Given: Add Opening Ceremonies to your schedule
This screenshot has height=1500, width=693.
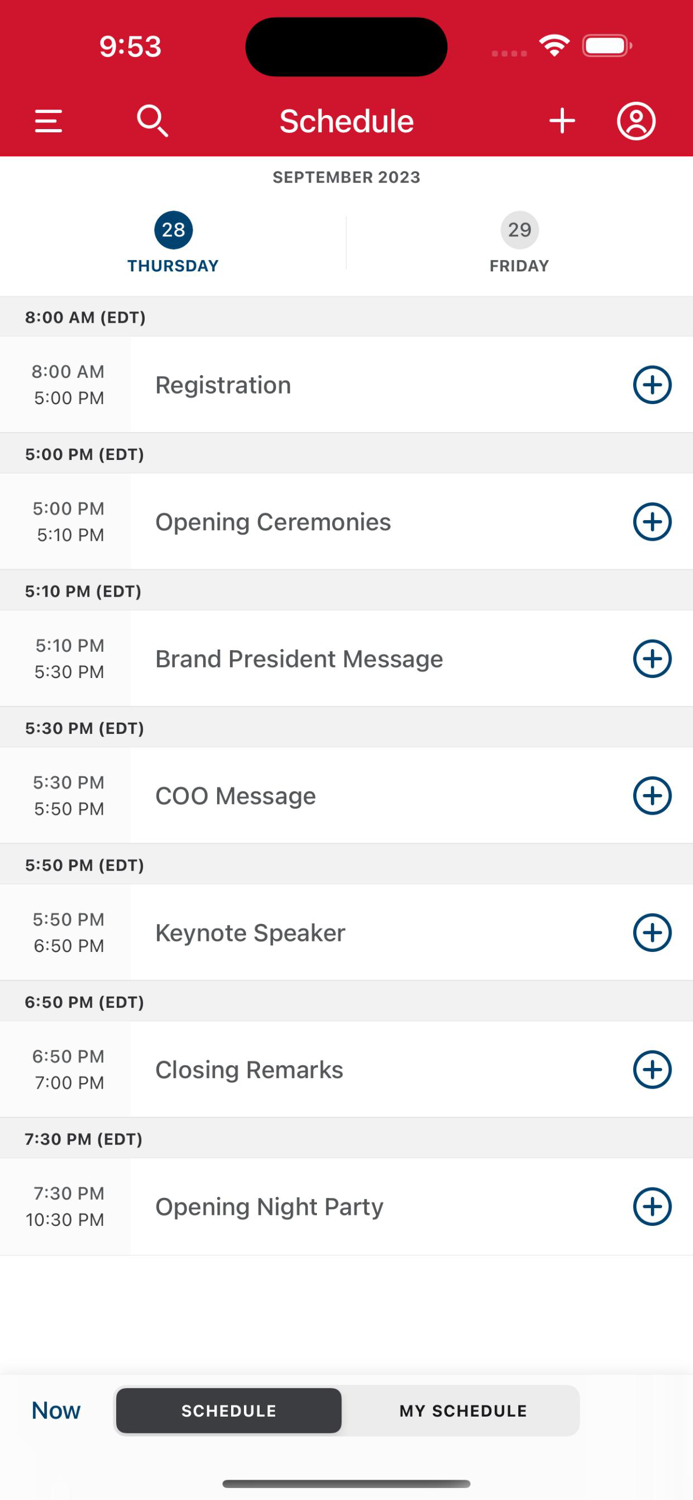Looking at the screenshot, I should (x=652, y=521).
